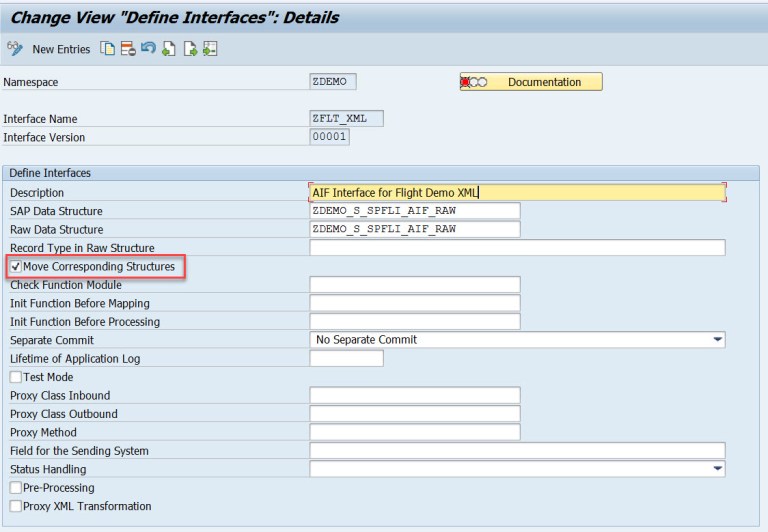The height and width of the screenshot is (532, 768).
Task: Open the Status Handling dropdown list
Action: (717, 469)
